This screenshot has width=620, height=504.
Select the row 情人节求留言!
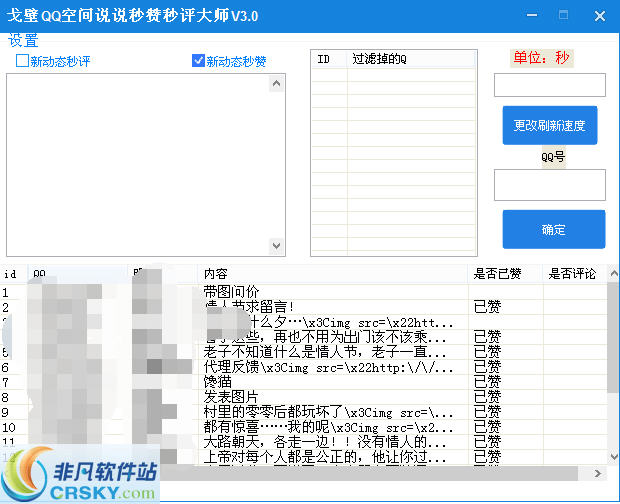pos(303,307)
